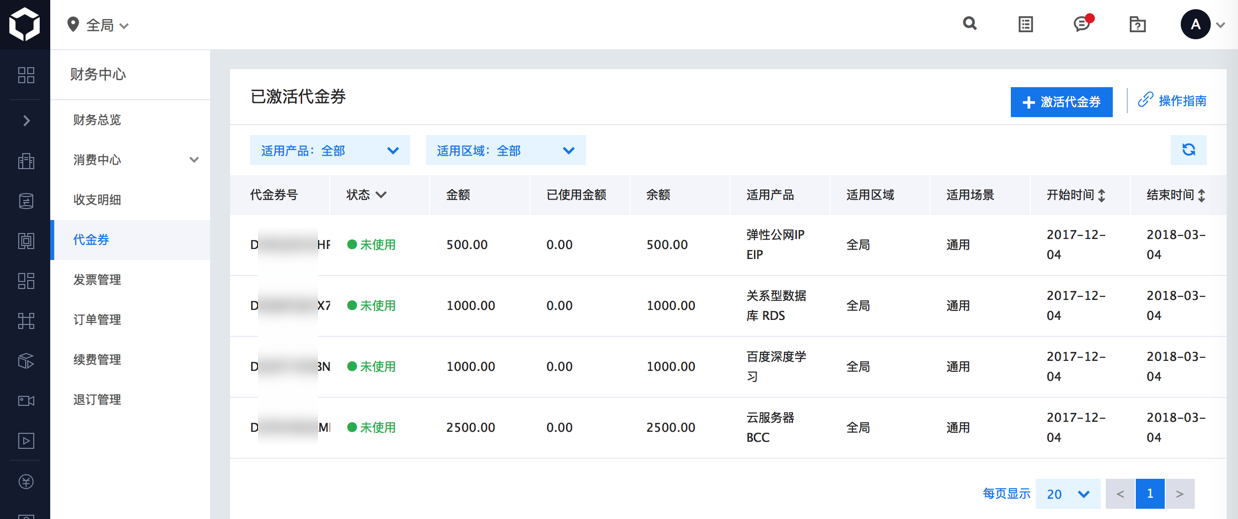Open the 适用区域 filter dropdown
This screenshot has width=1238, height=519.
click(x=505, y=151)
